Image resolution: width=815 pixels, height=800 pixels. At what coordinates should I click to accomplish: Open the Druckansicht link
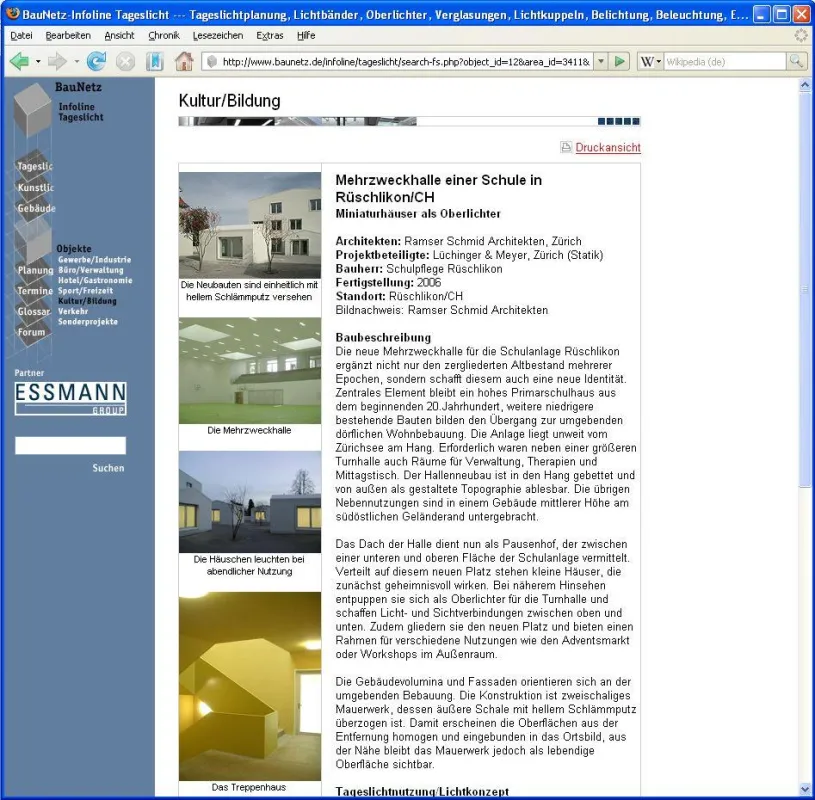point(608,148)
